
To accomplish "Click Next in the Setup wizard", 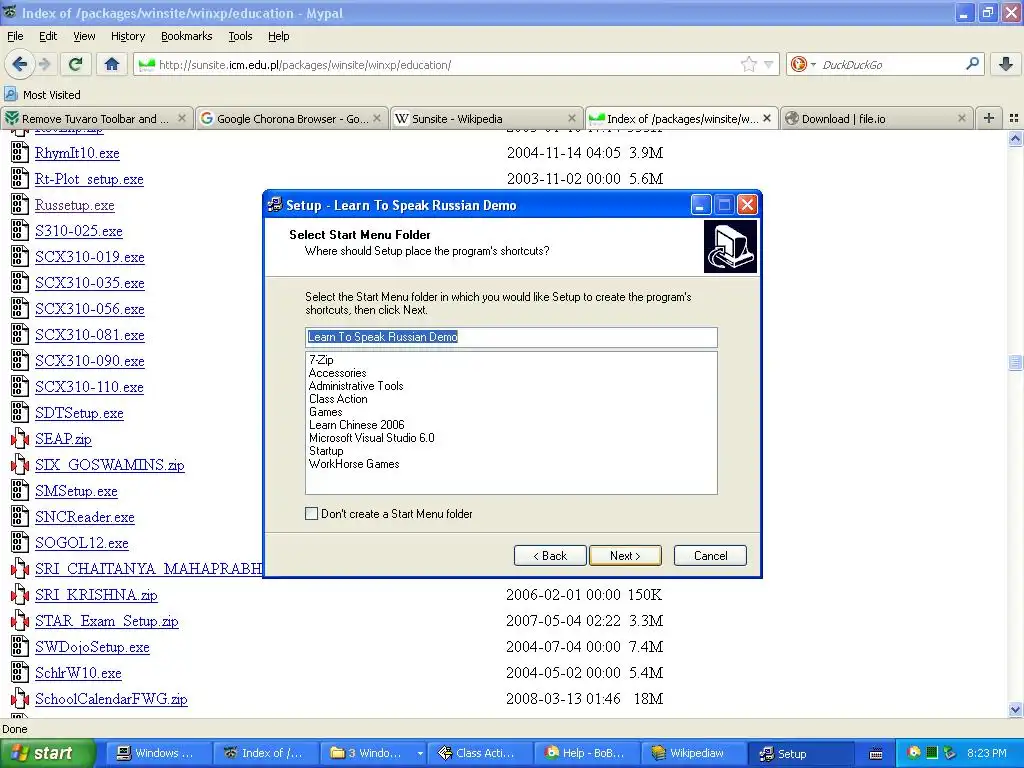I will pos(625,556).
